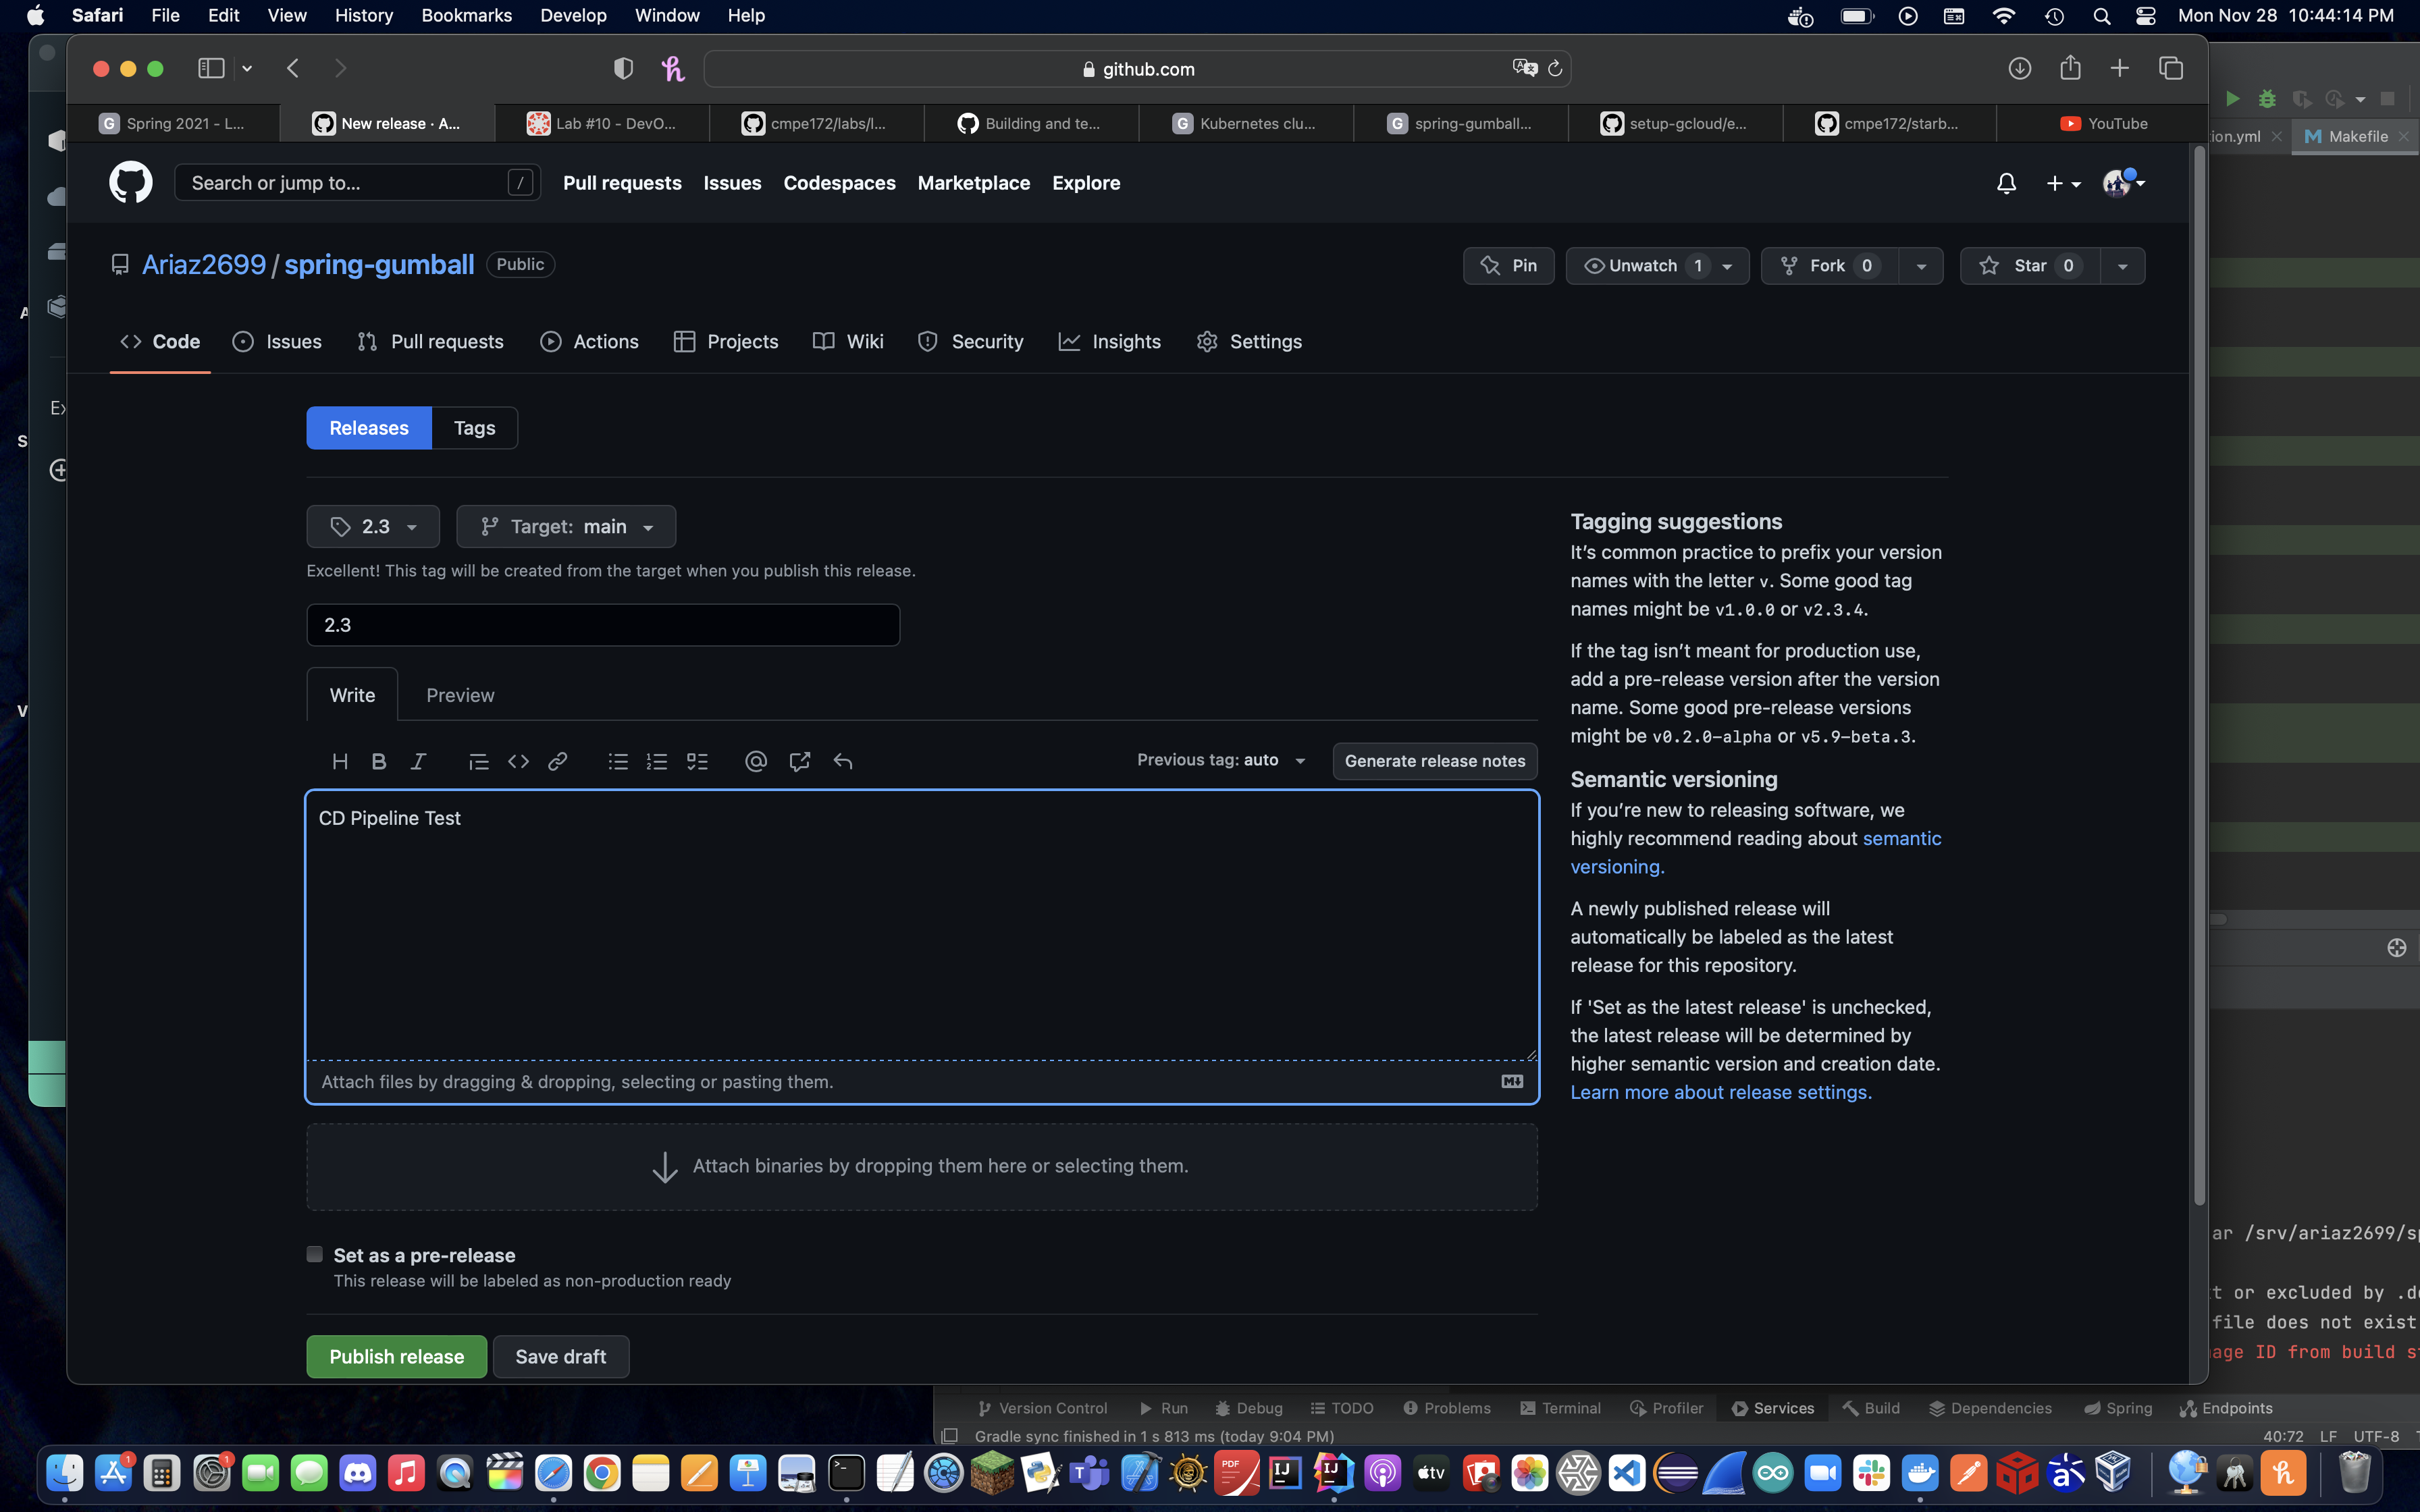Check the Set as a pre-release checkbox
The width and height of the screenshot is (2420, 1512).
point(314,1253)
